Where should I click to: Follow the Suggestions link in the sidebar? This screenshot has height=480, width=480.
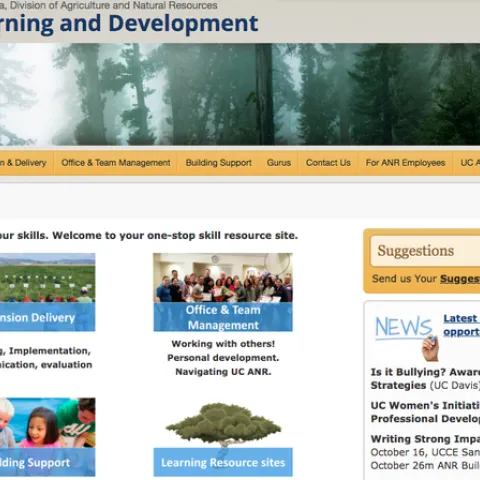coord(460,279)
